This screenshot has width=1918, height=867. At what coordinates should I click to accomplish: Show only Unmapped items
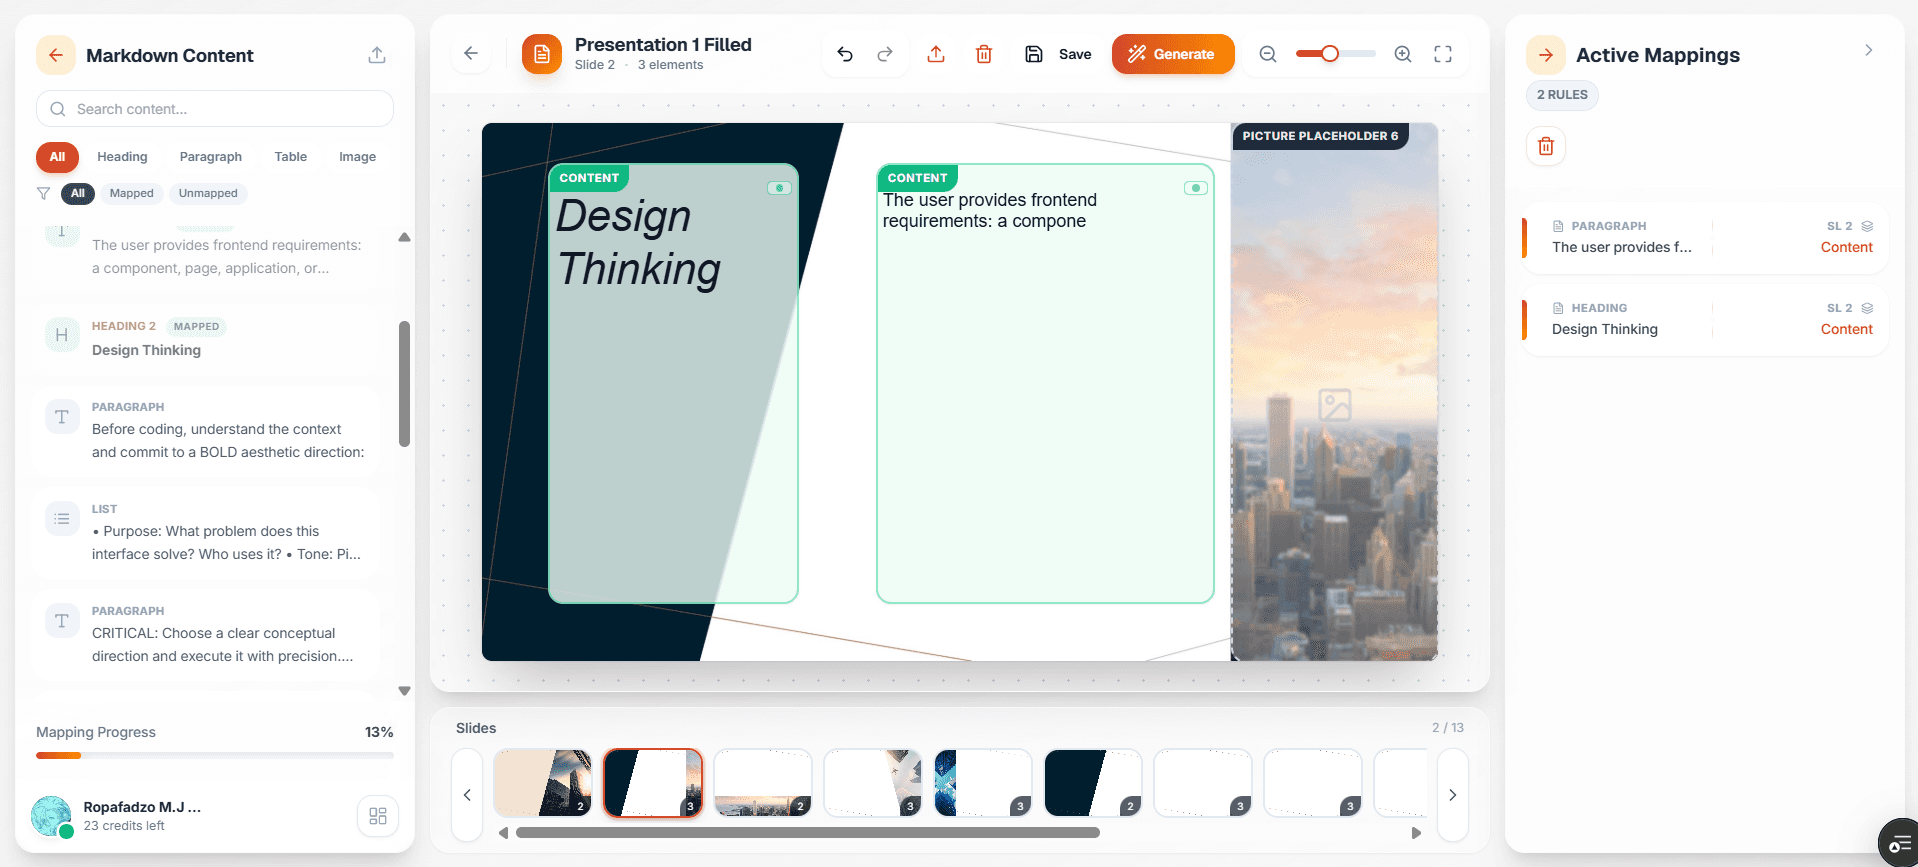pos(208,193)
